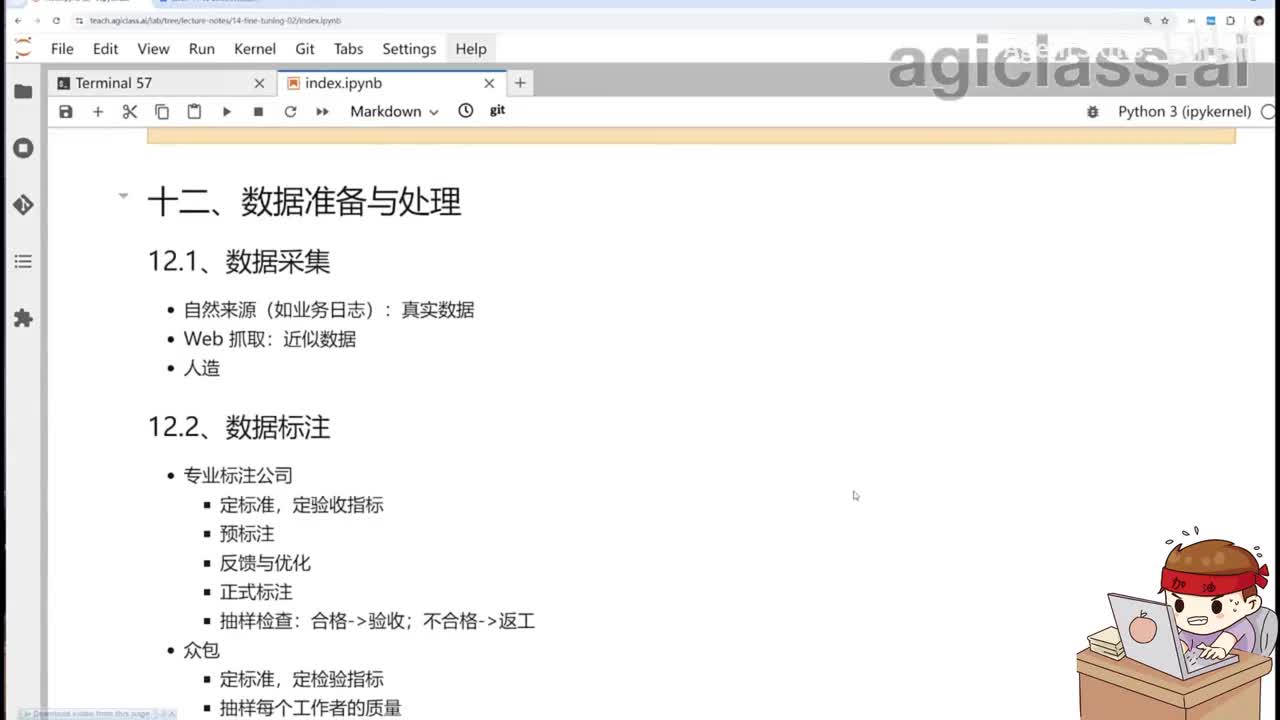Click the bullet 专业标注公司

[238, 476]
